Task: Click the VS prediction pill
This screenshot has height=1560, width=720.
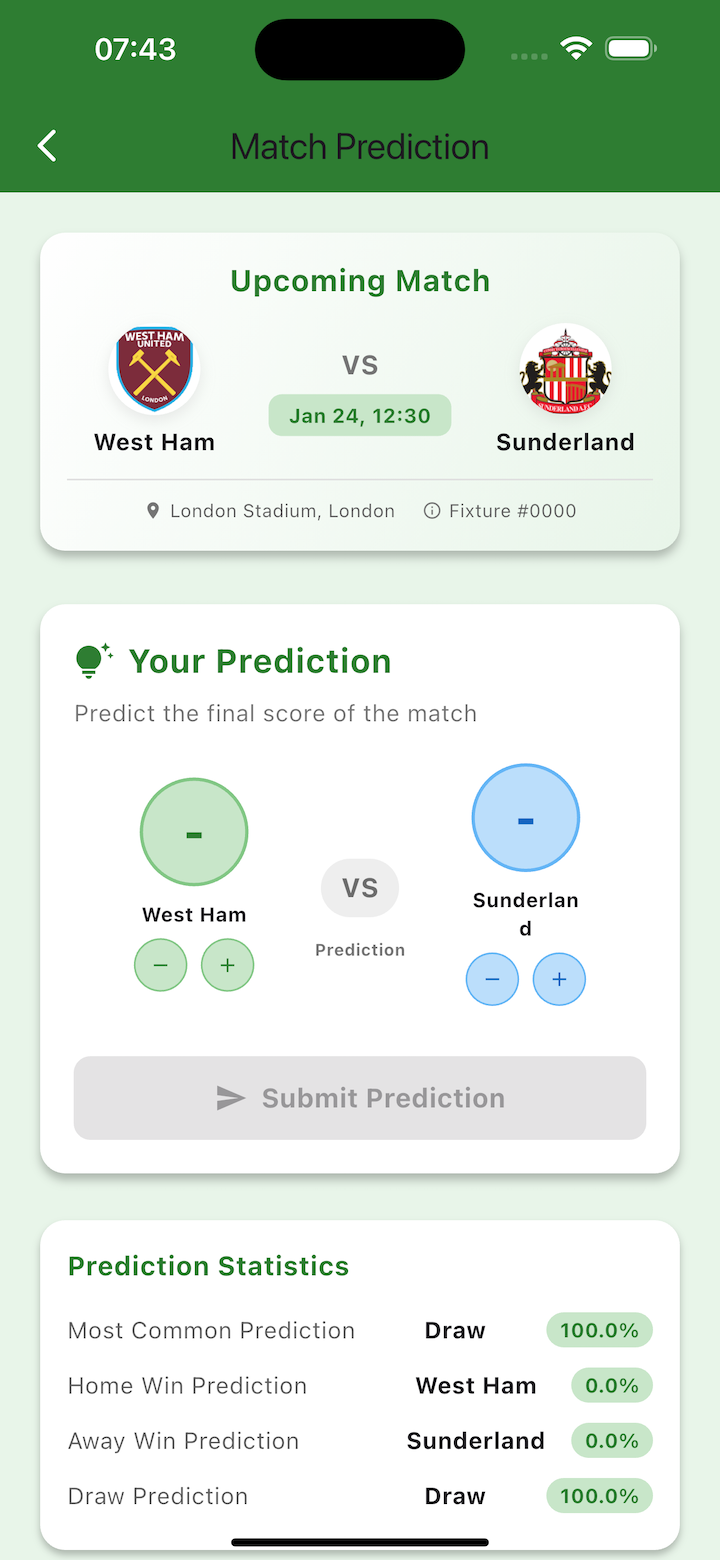Action: 360,888
